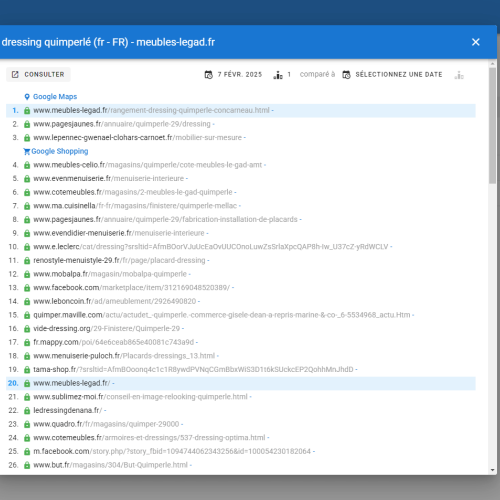The width and height of the screenshot is (500, 500).
Task: Open the Google Maps link
Action: [x=55, y=97]
